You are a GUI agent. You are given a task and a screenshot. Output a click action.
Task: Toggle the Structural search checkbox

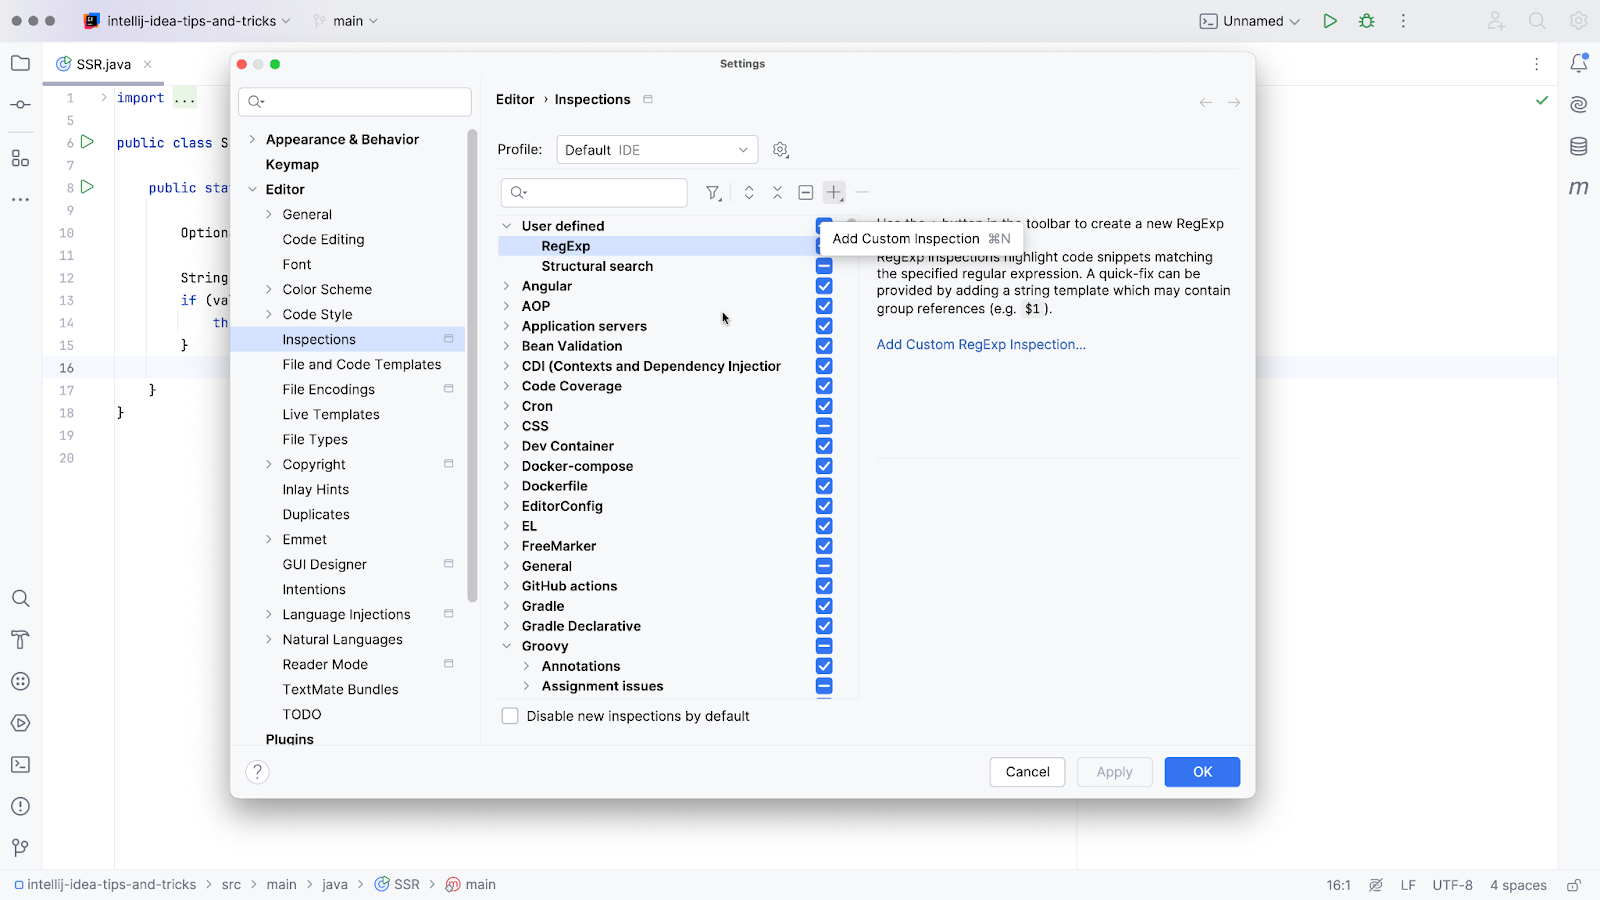pos(824,266)
